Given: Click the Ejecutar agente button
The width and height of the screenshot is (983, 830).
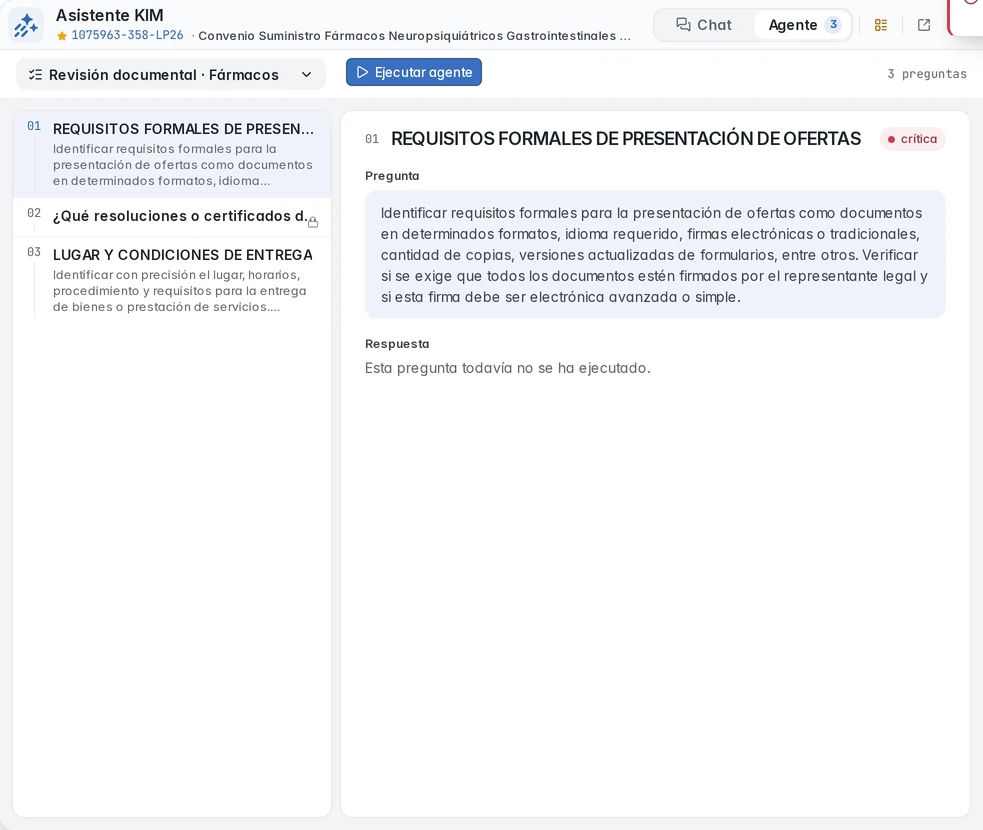Looking at the screenshot, I should click(x=414, y=72).
